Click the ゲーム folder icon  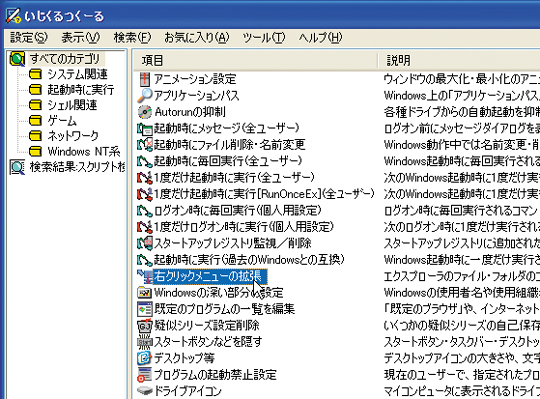click(x=35, y=120)
